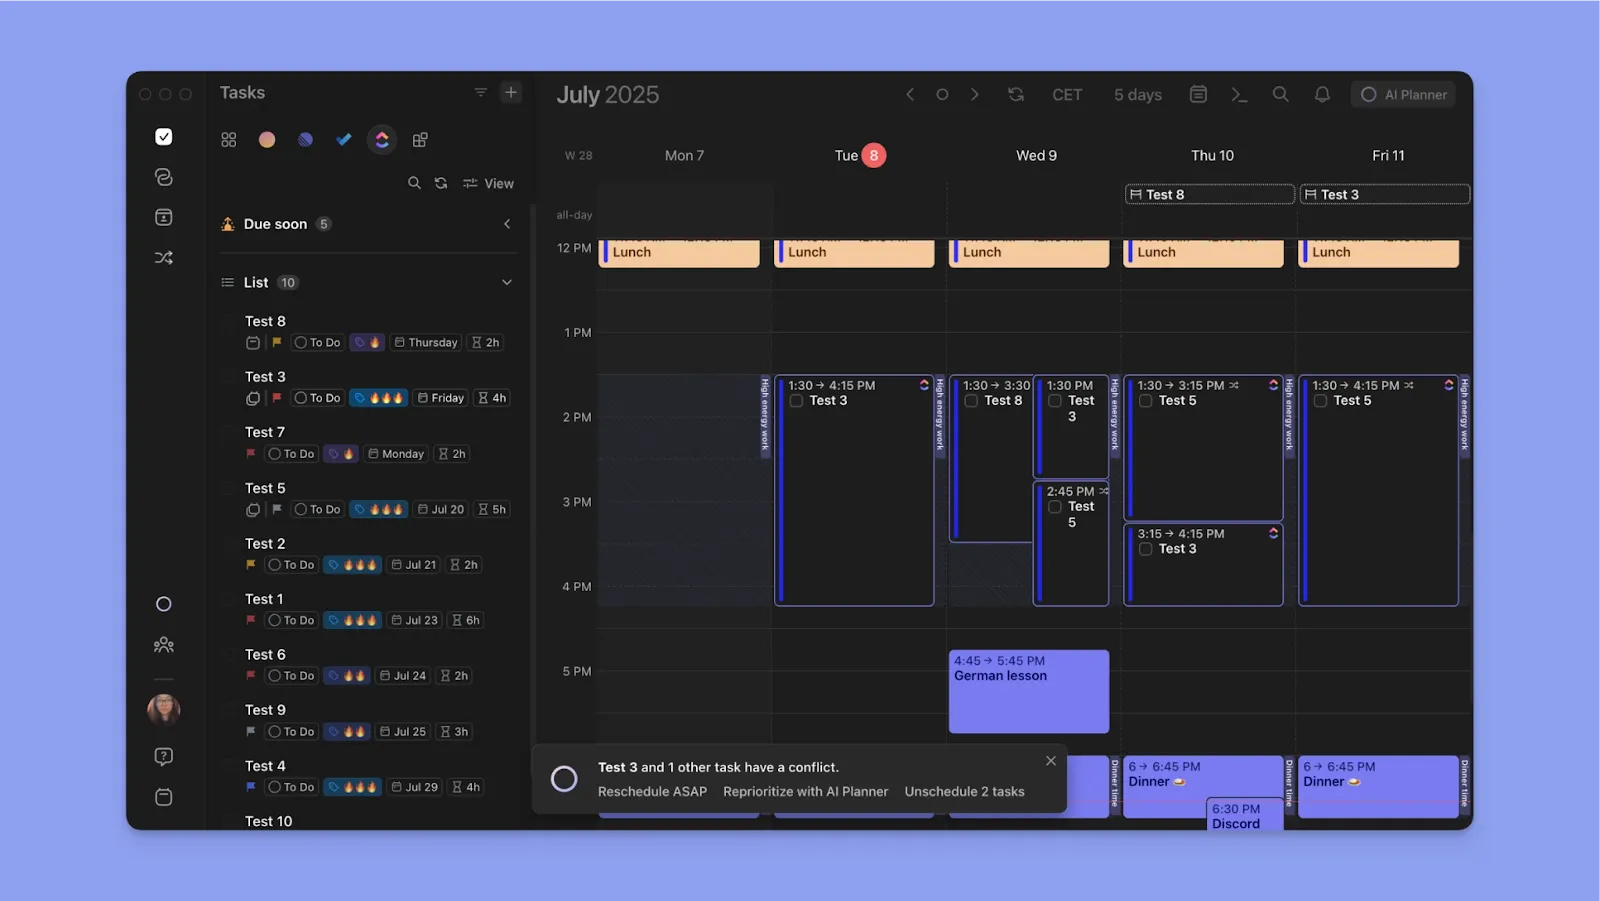This screenshot has width=1600, height=901.
Task: Change the Friday due date of Test 3
Action: click(441, 398)
